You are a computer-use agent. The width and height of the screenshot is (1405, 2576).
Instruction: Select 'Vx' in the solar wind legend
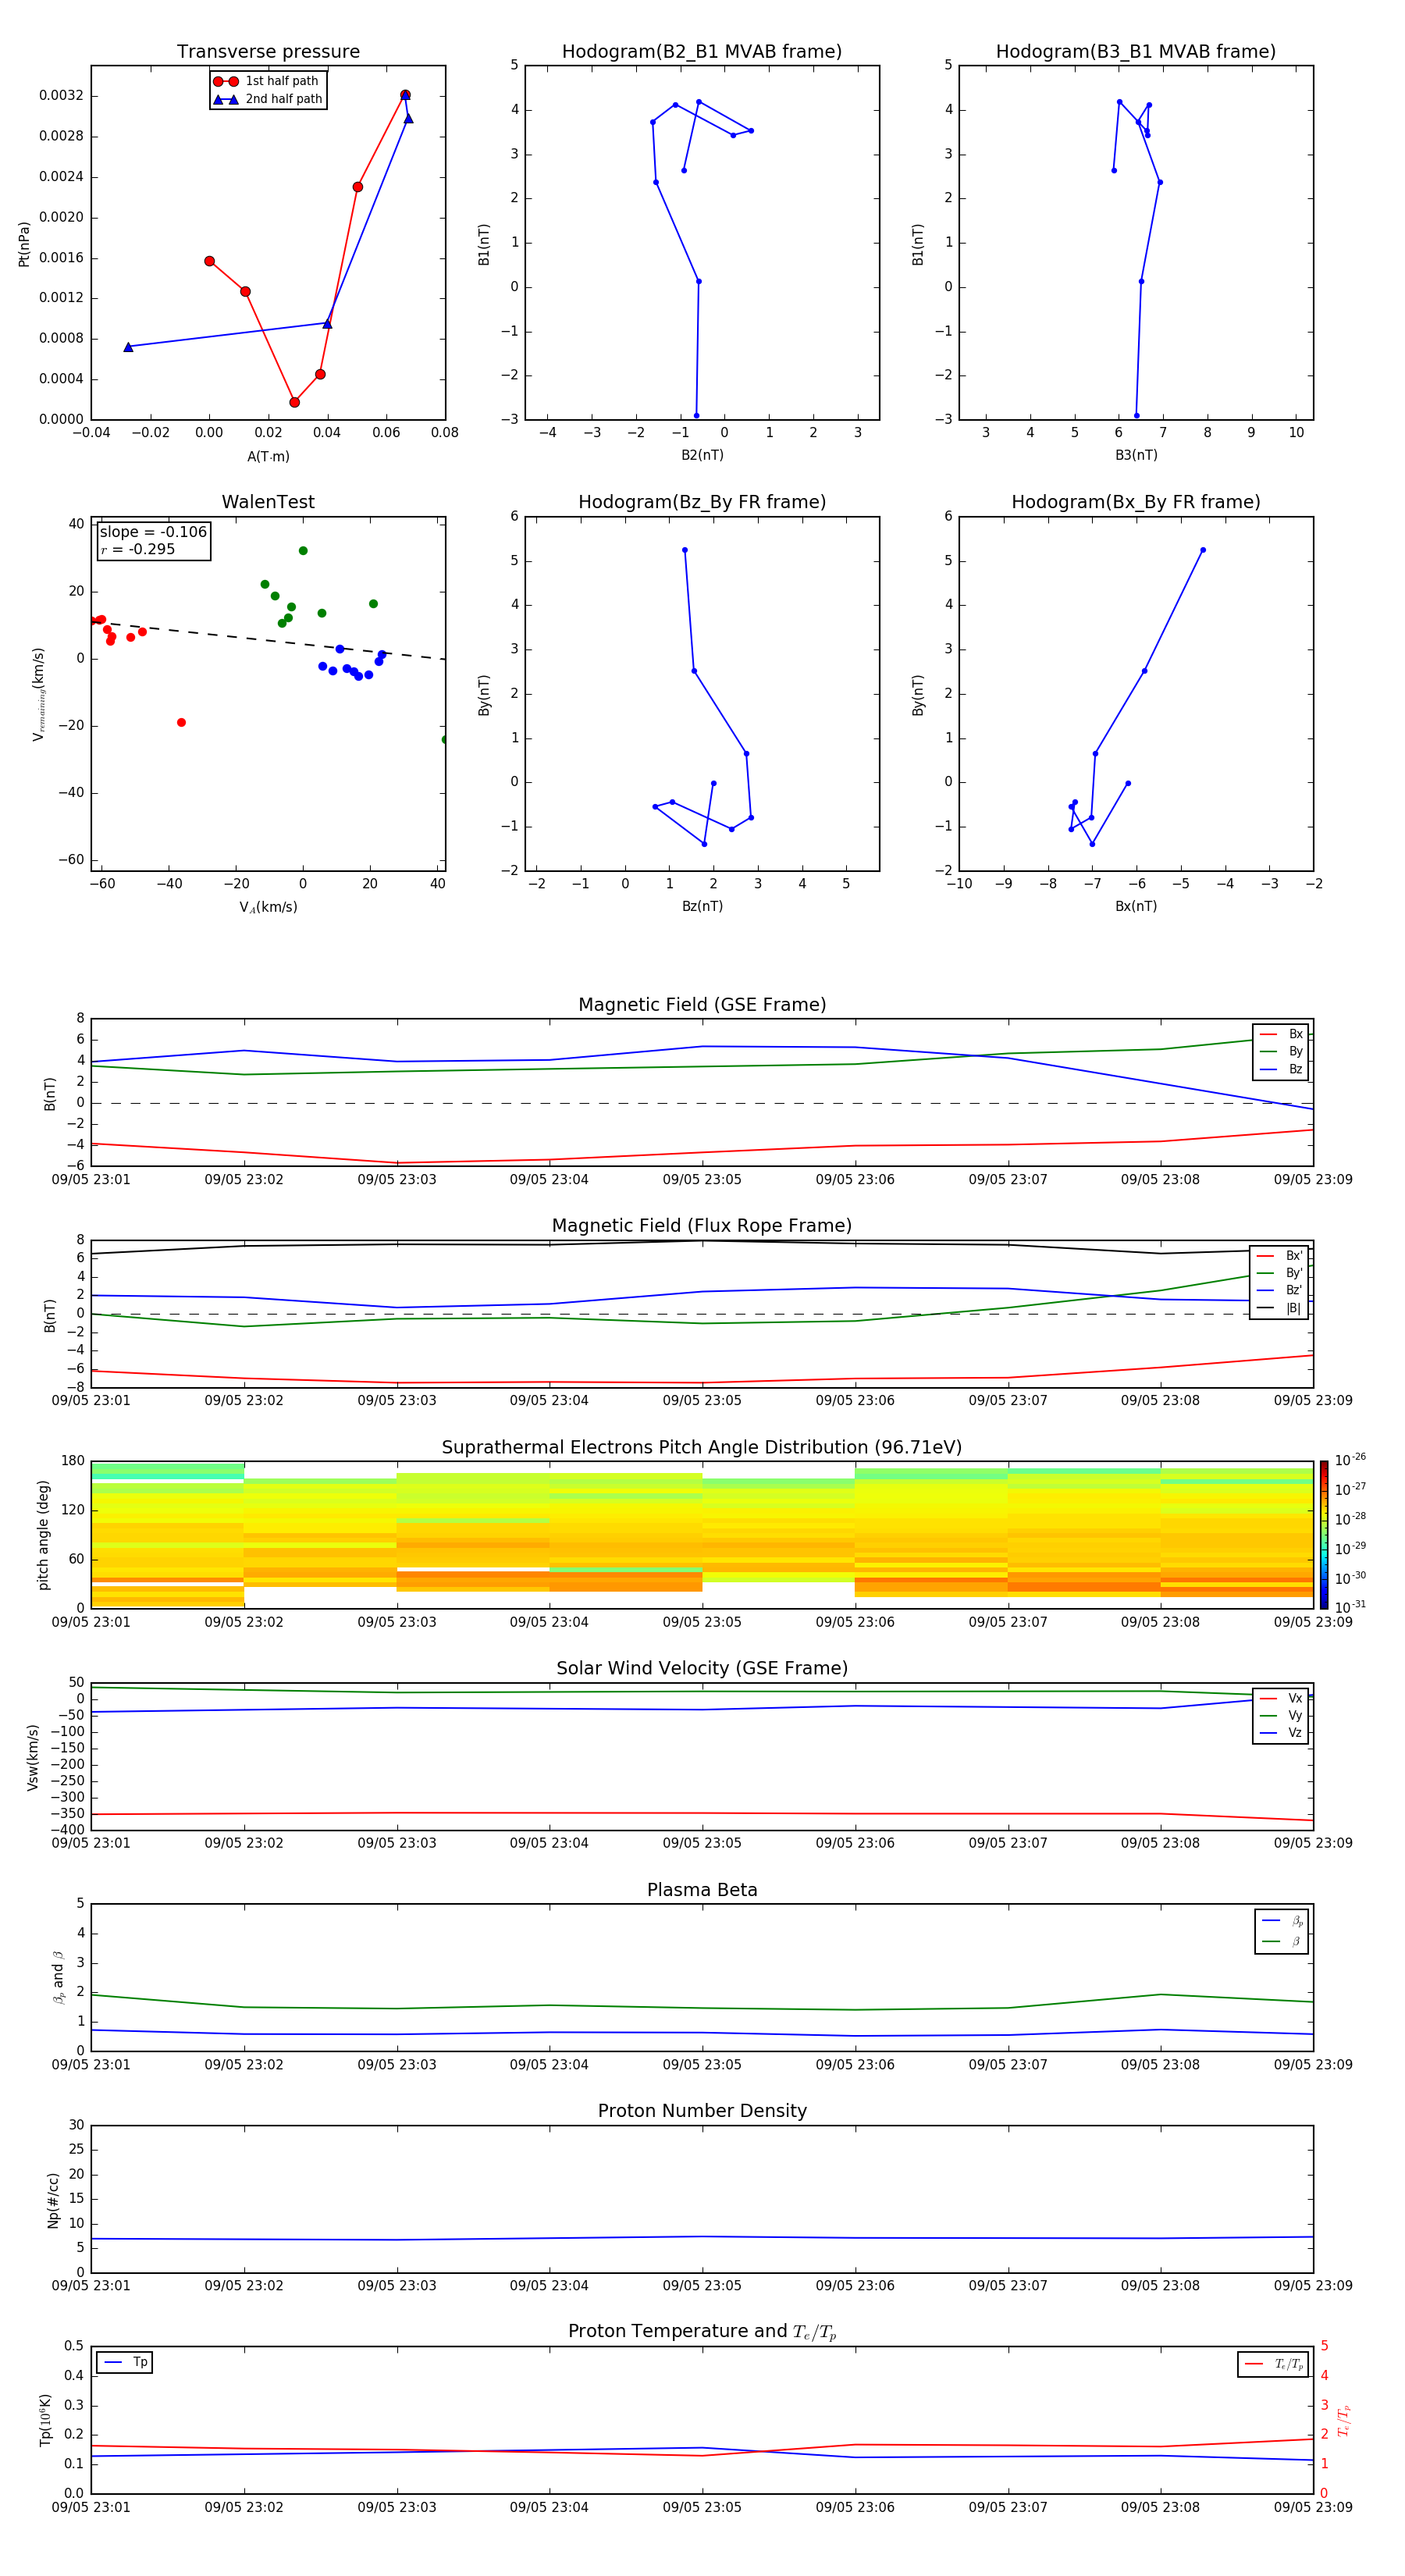(x=1281, y=1698)
